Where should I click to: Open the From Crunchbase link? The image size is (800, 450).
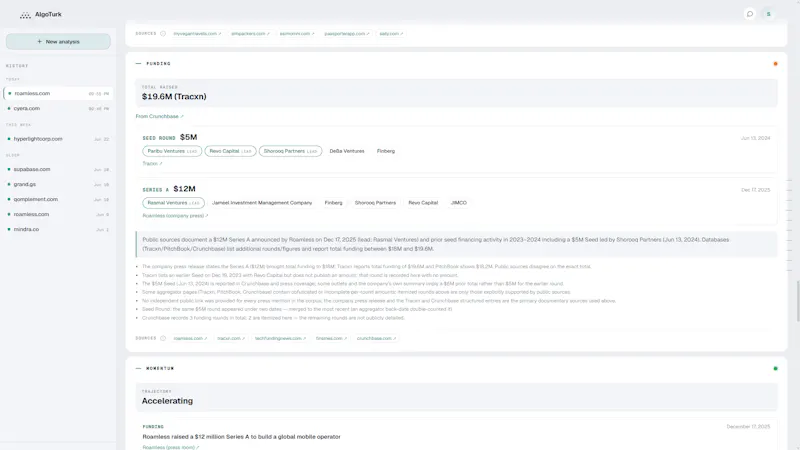pyautogui.click(x=159, y=116)
